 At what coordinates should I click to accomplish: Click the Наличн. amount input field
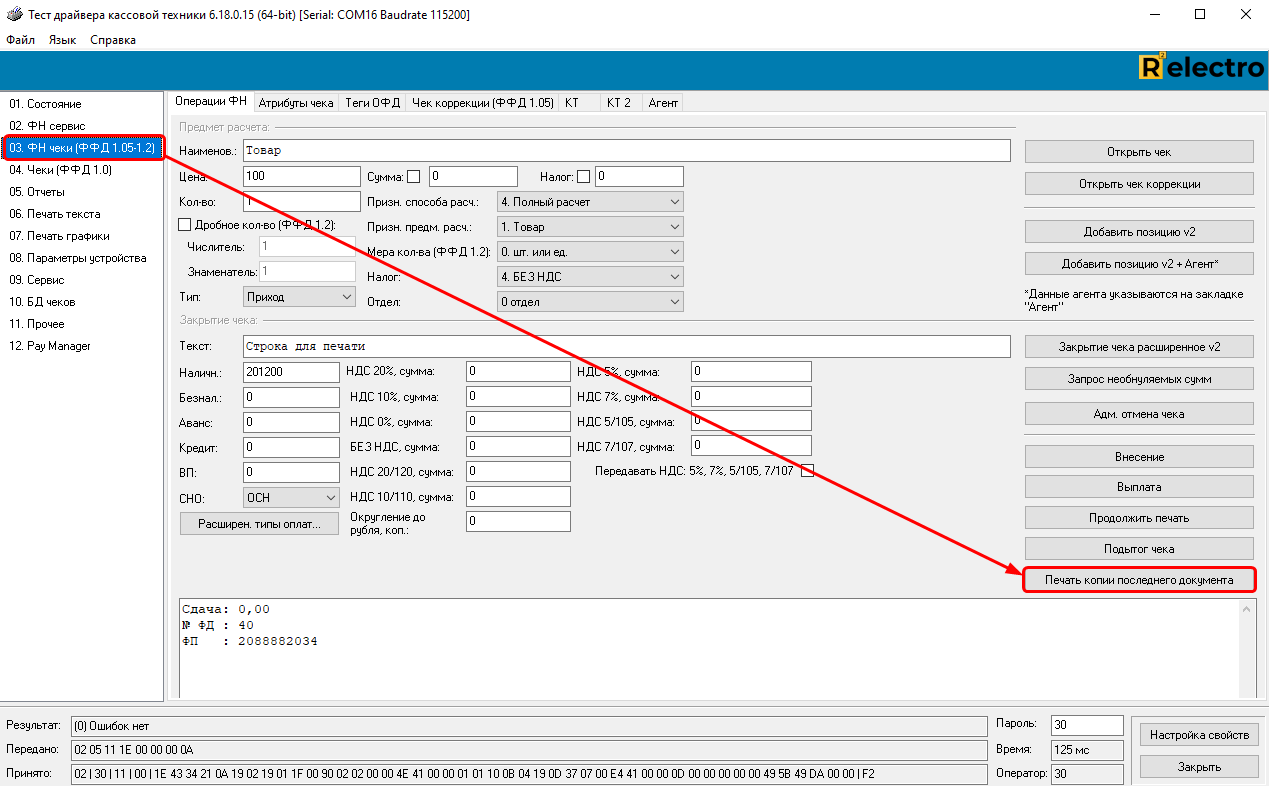pos(291,372)
